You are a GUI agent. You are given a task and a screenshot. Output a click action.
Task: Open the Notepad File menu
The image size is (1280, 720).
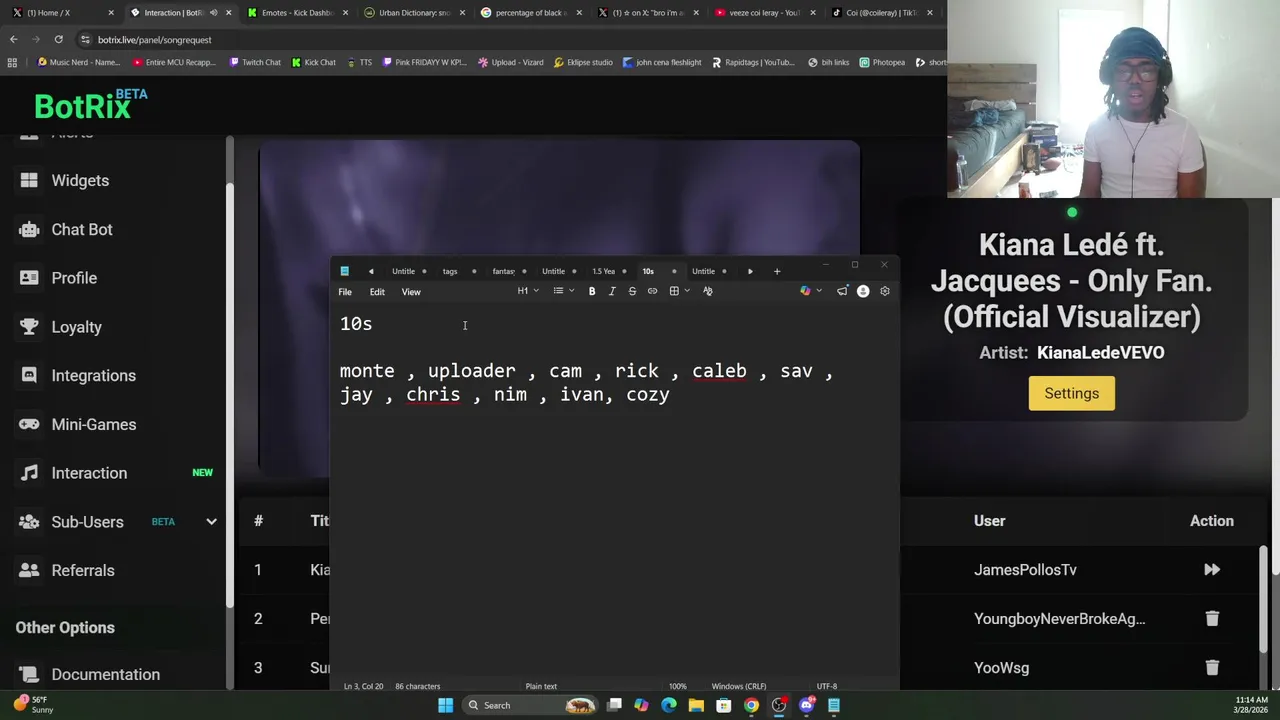345,292
